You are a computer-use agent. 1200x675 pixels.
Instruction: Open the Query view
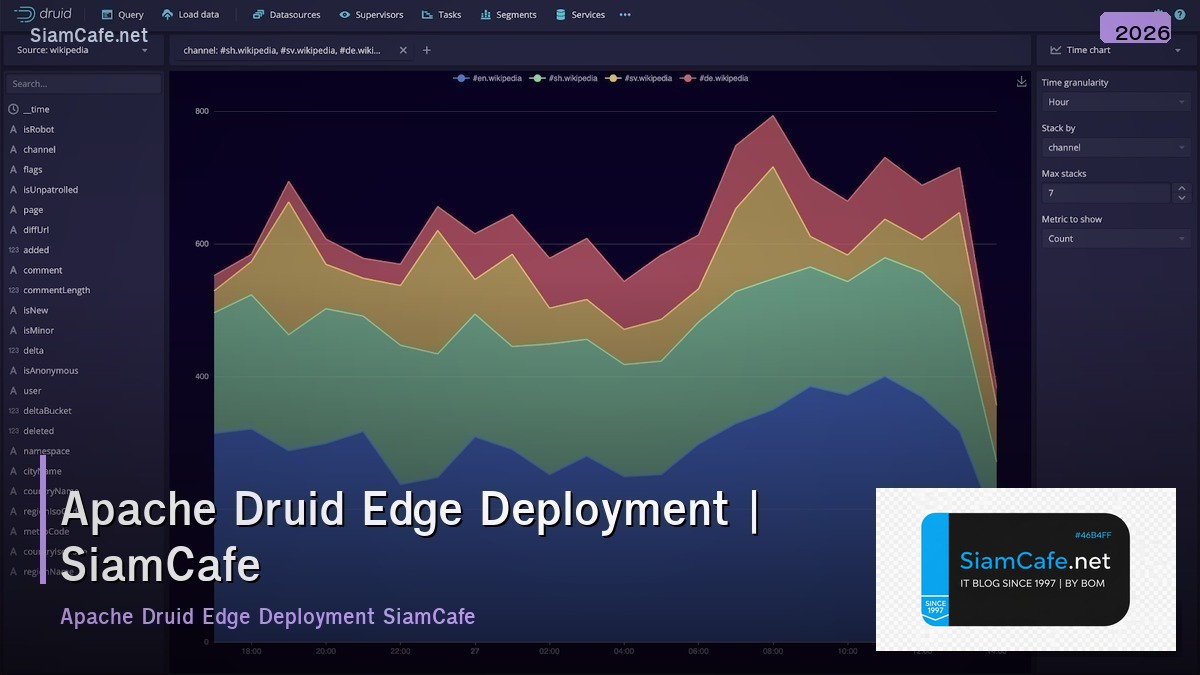(x=122, y=14)
